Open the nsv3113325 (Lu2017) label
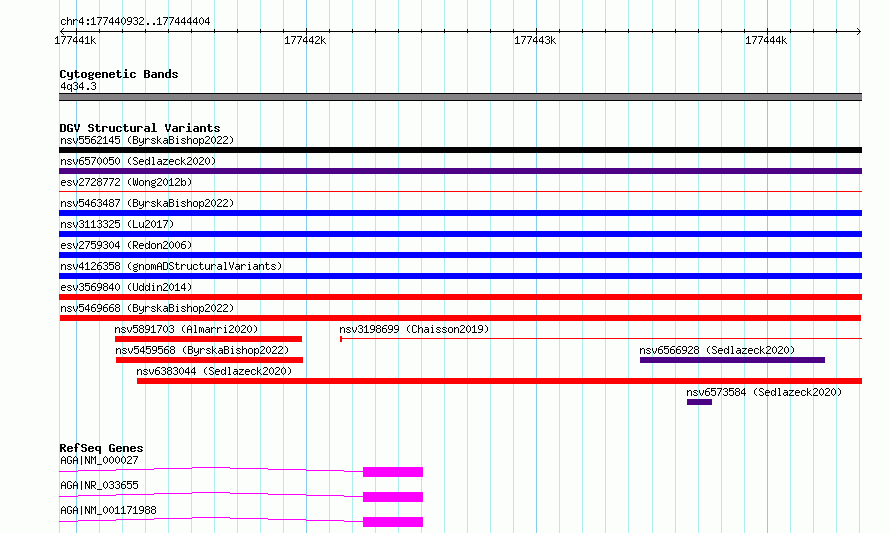 click(117, 224)
